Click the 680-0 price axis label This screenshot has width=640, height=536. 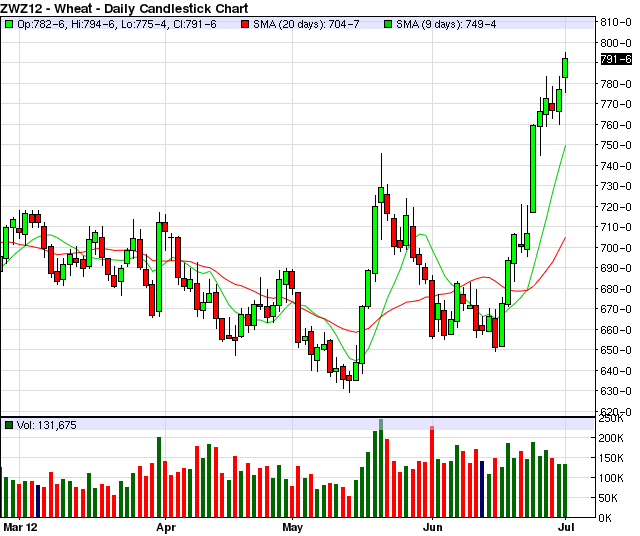(x=616, y=289)
